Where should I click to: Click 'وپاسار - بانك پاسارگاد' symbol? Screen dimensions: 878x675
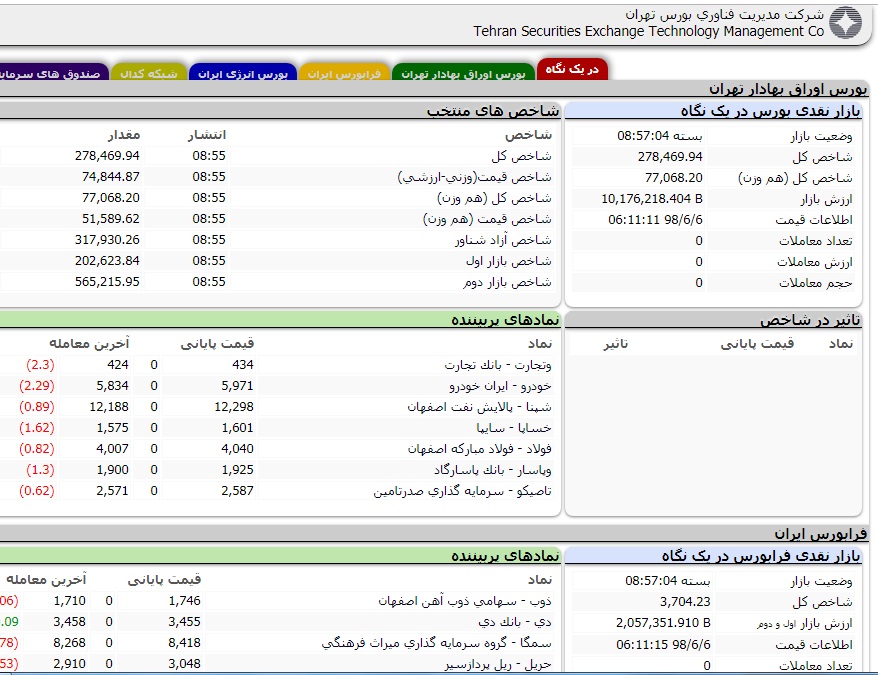click(x=493, y=470)
